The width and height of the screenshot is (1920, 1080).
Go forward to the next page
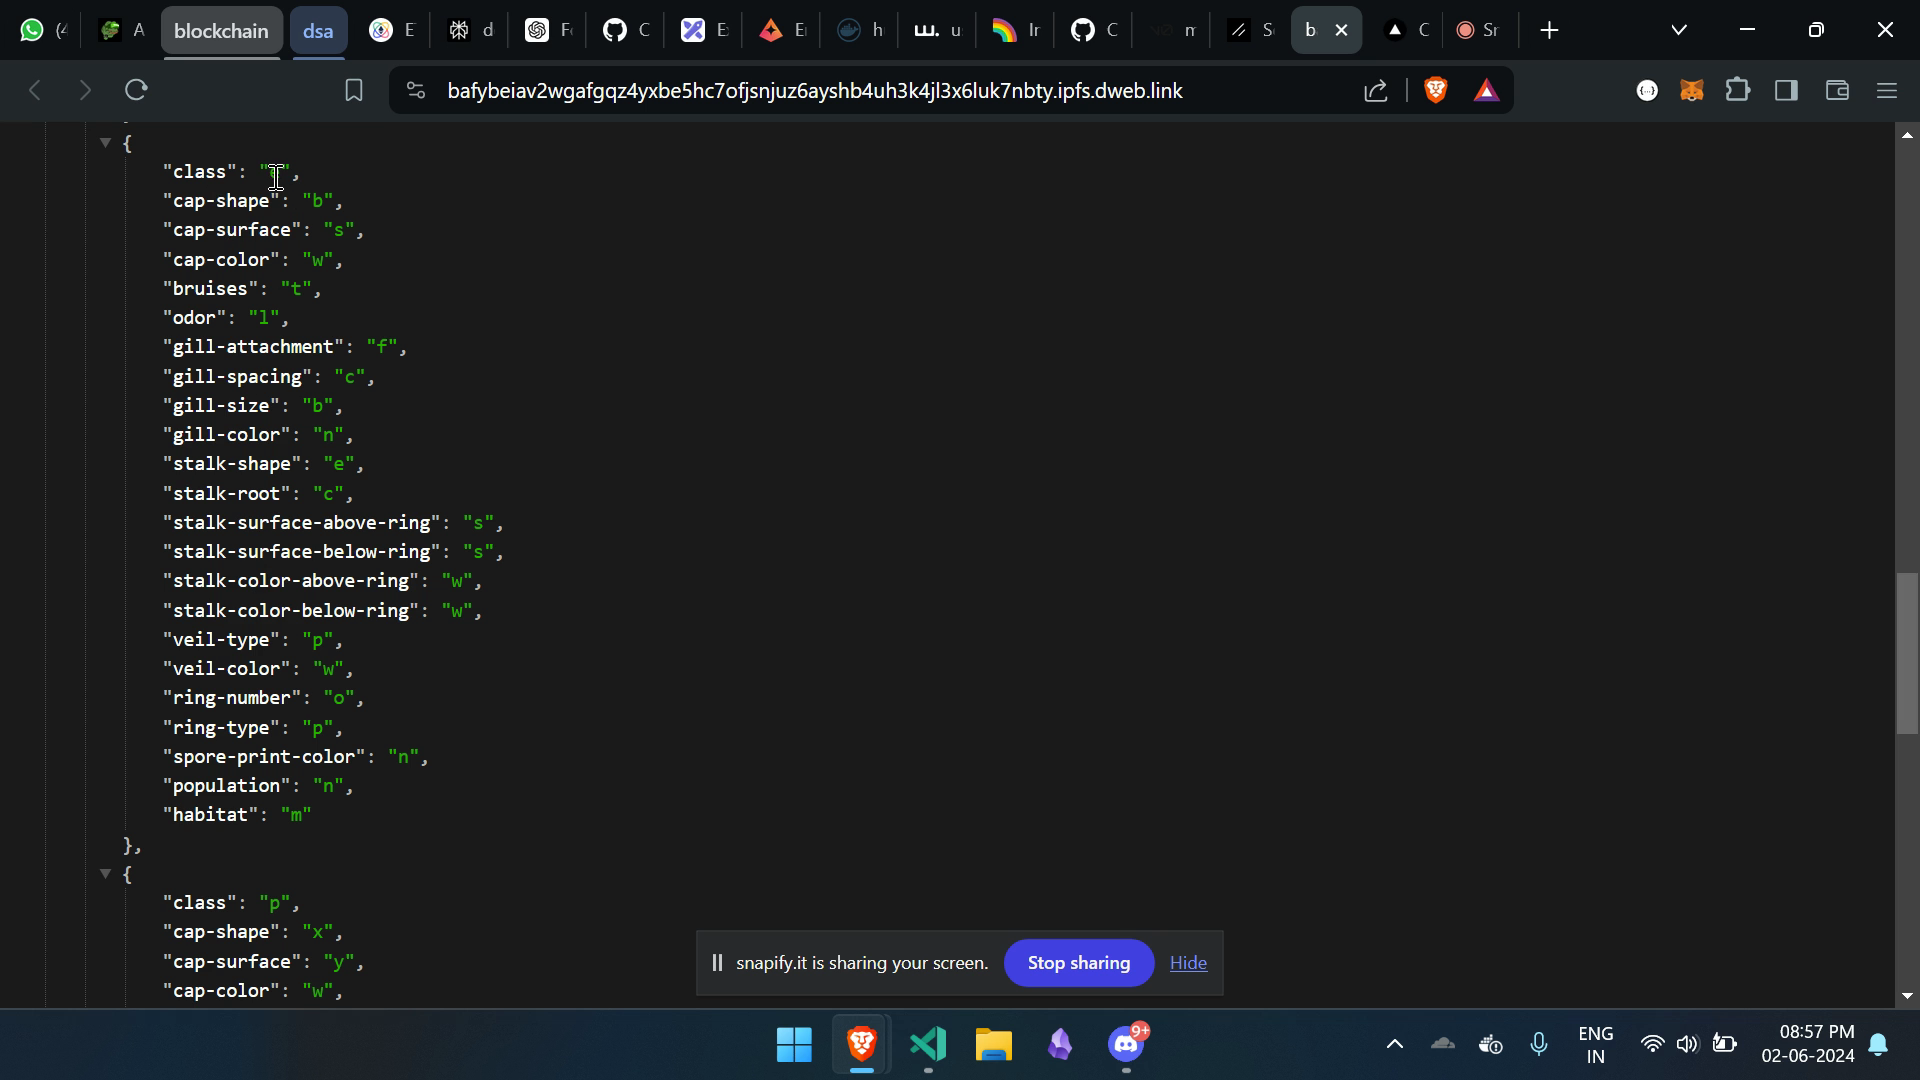85,91
